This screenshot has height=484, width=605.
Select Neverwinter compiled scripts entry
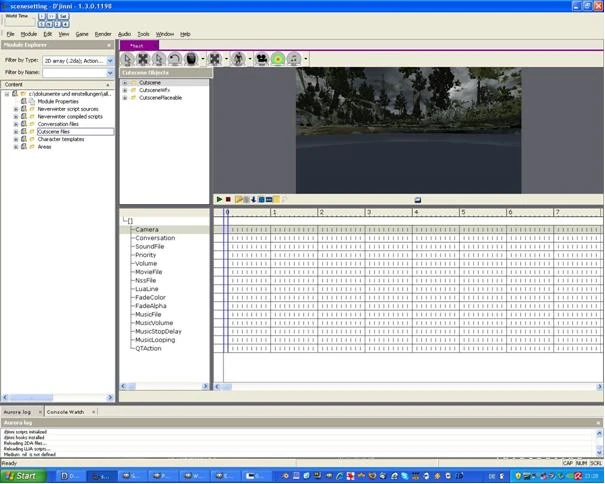pos(70,117)
